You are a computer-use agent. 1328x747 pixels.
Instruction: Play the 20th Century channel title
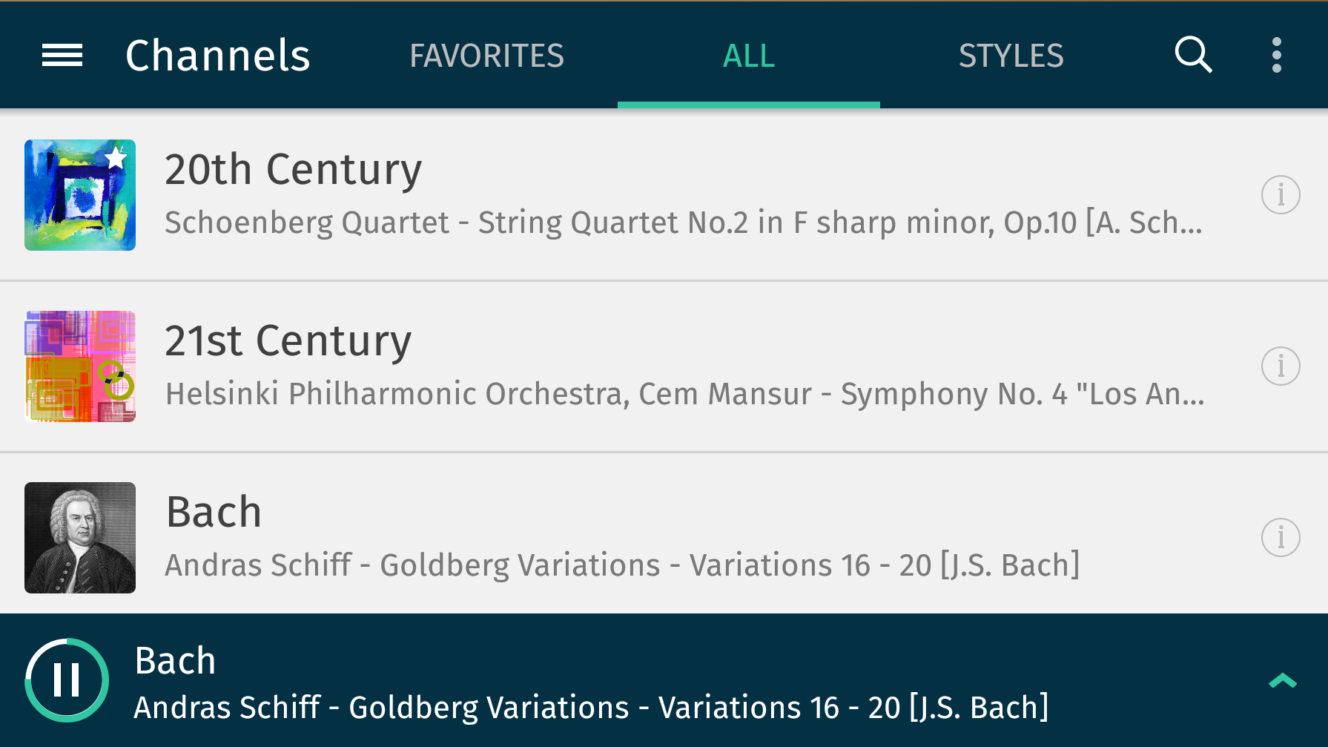click(x=293, y=169)
